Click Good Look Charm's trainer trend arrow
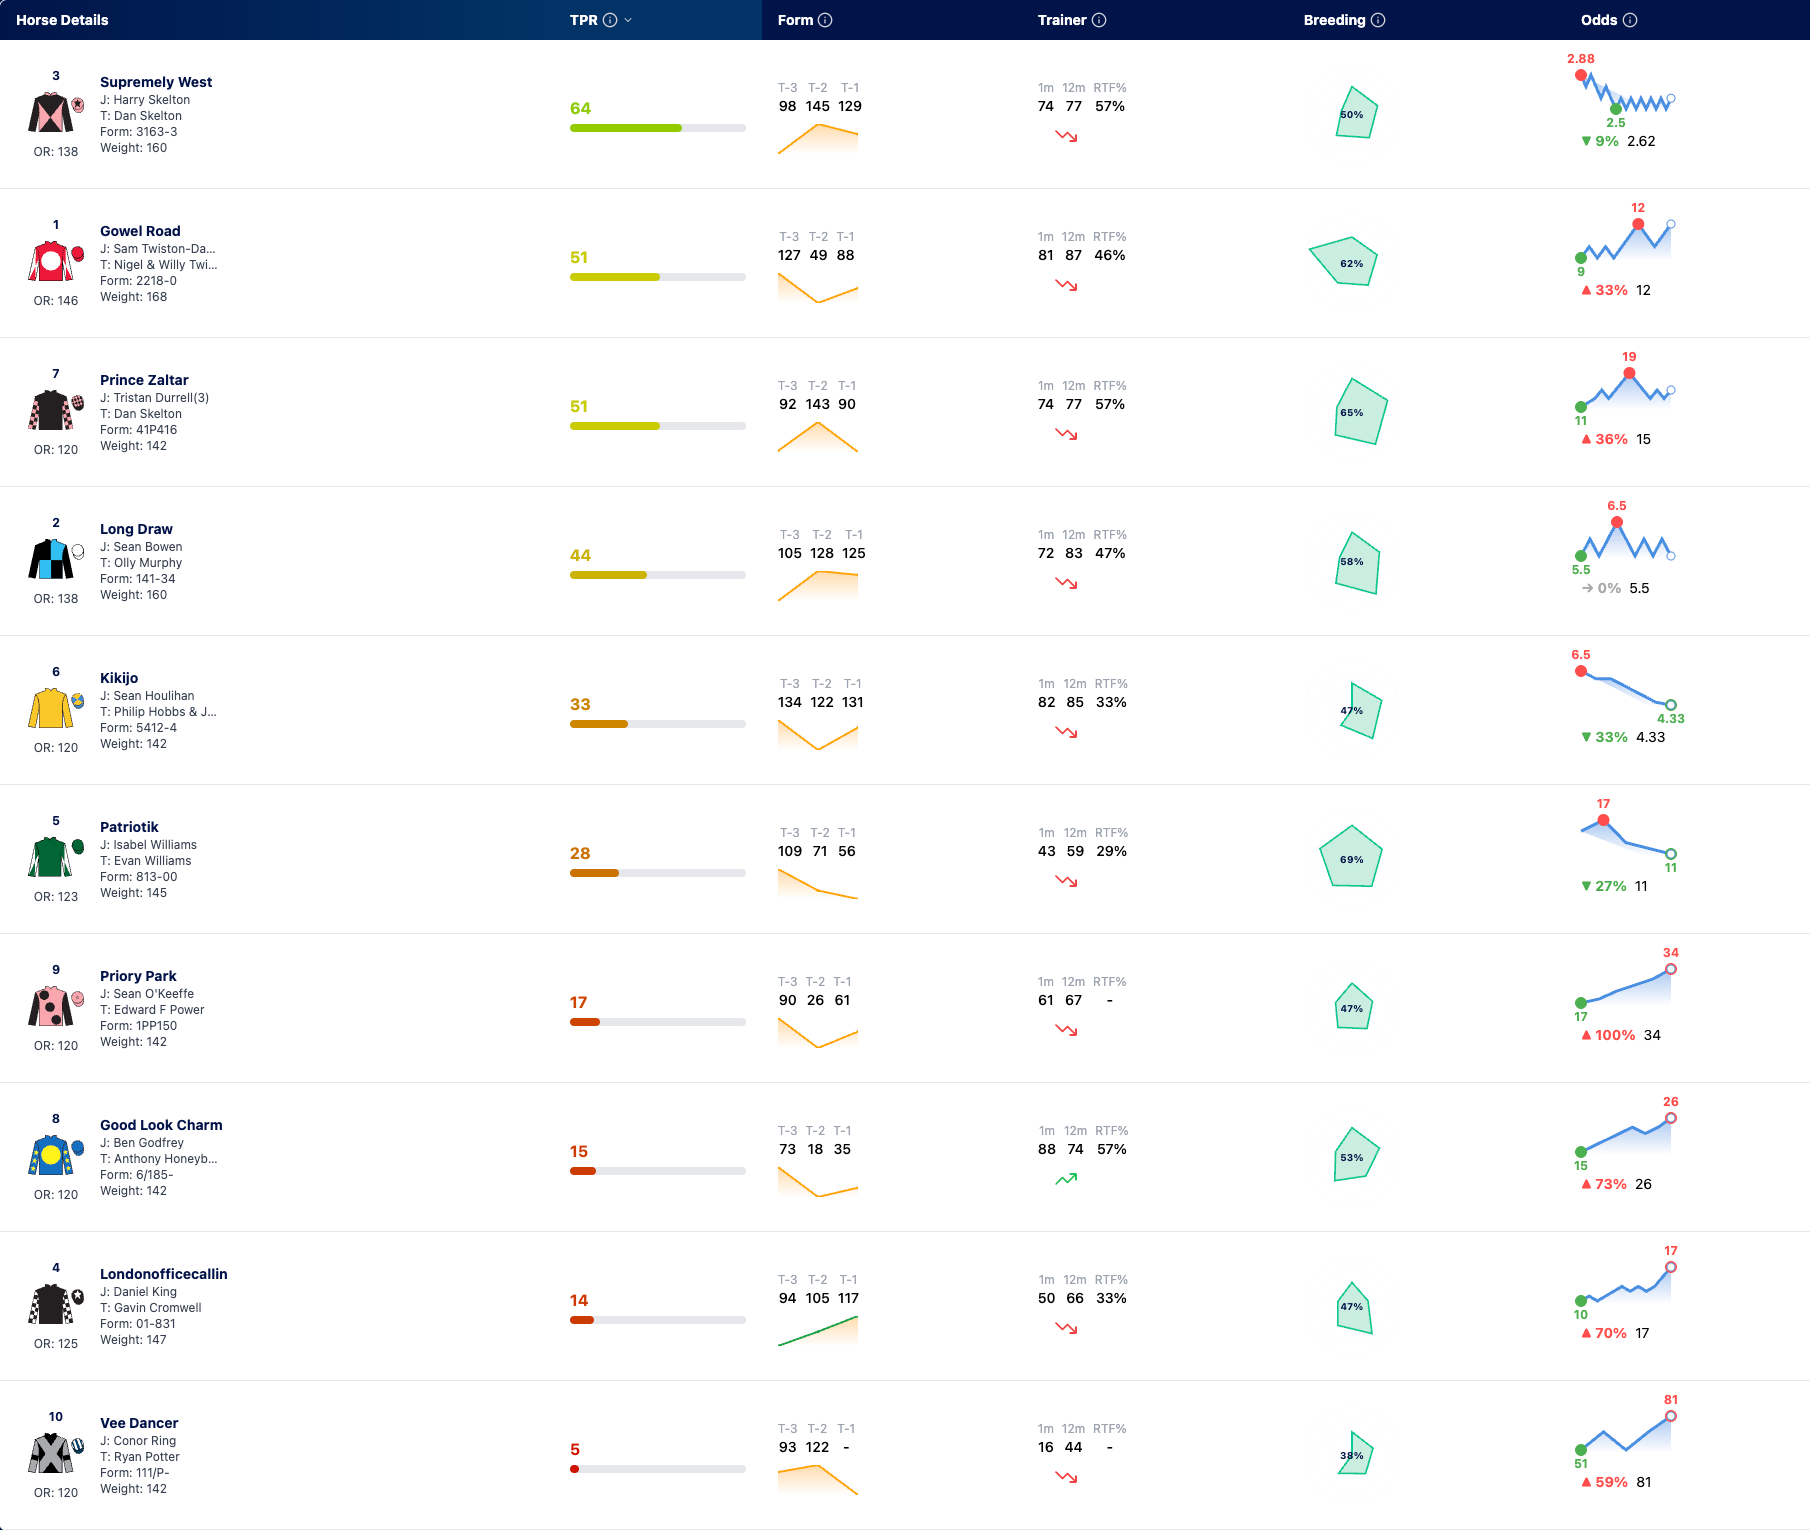 coord(1066,1179)
